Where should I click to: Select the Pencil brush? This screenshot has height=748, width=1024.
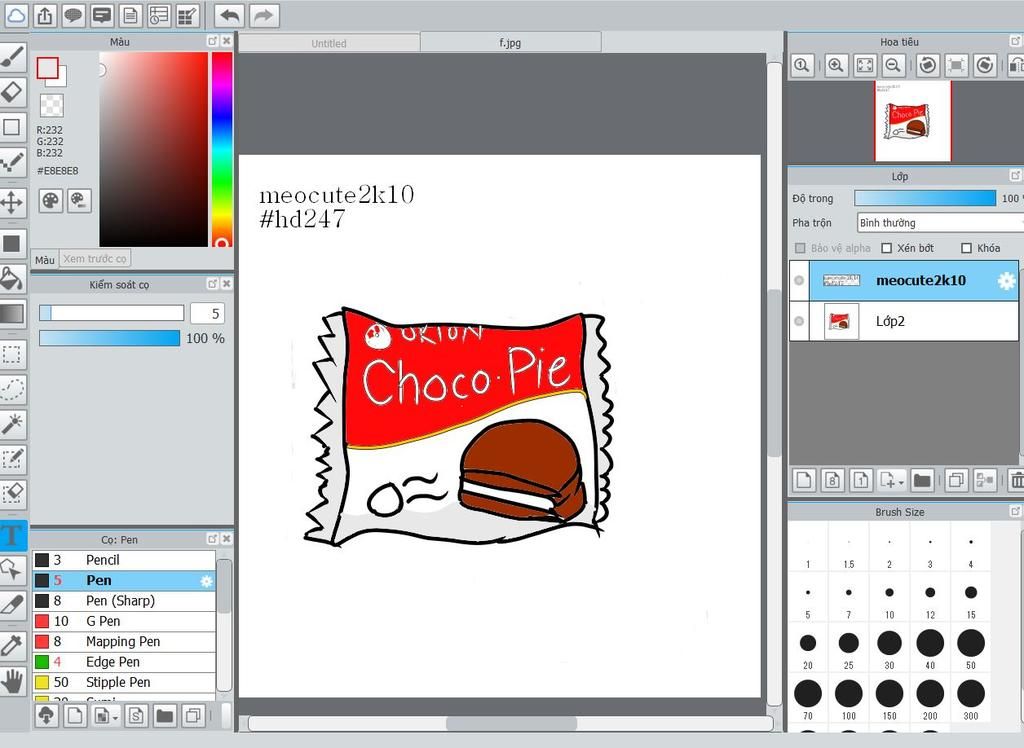[x=124, y=560]
